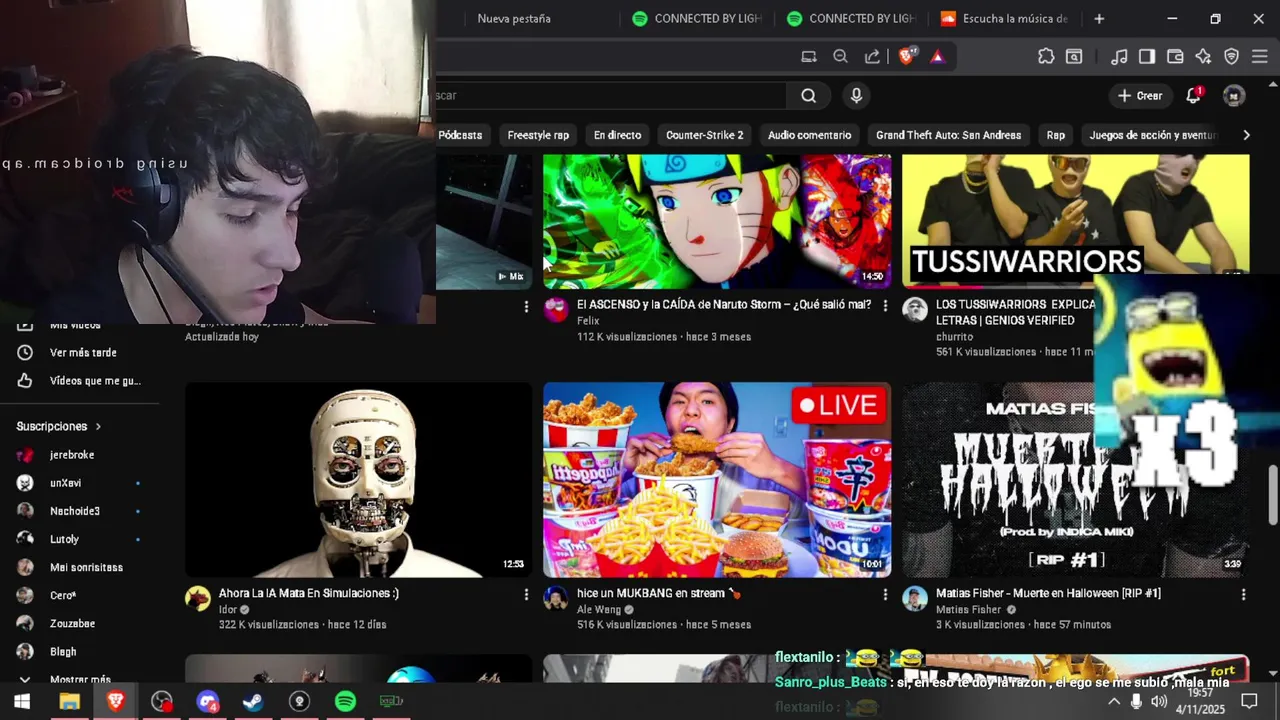
Task: Select the Rap filter chip
Action: 1056,135
